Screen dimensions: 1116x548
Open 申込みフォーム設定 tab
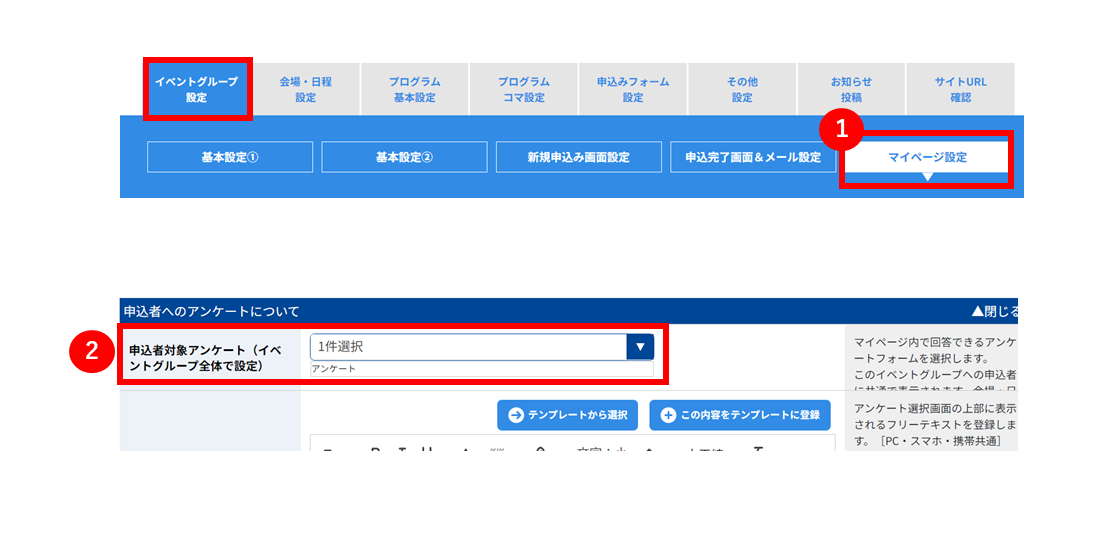click(633, 89)
